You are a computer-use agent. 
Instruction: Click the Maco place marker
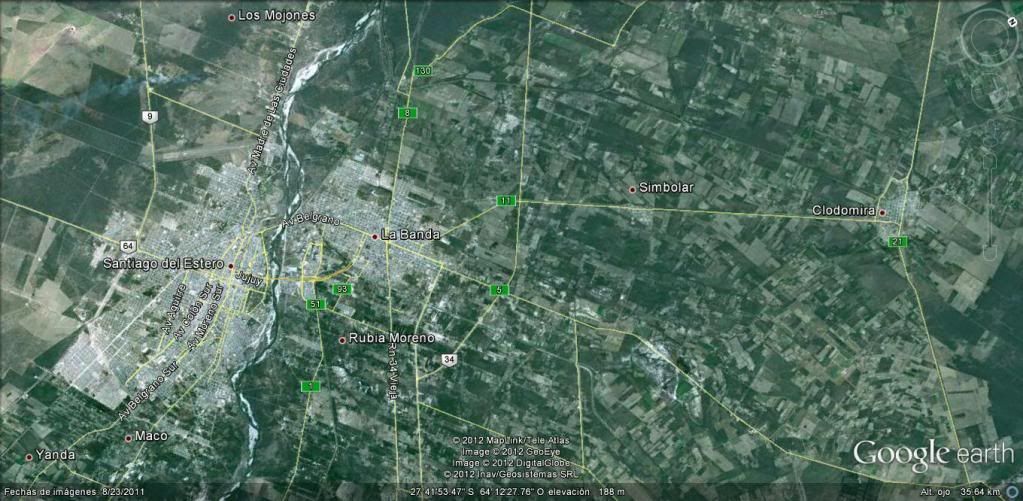click(128, 438)
